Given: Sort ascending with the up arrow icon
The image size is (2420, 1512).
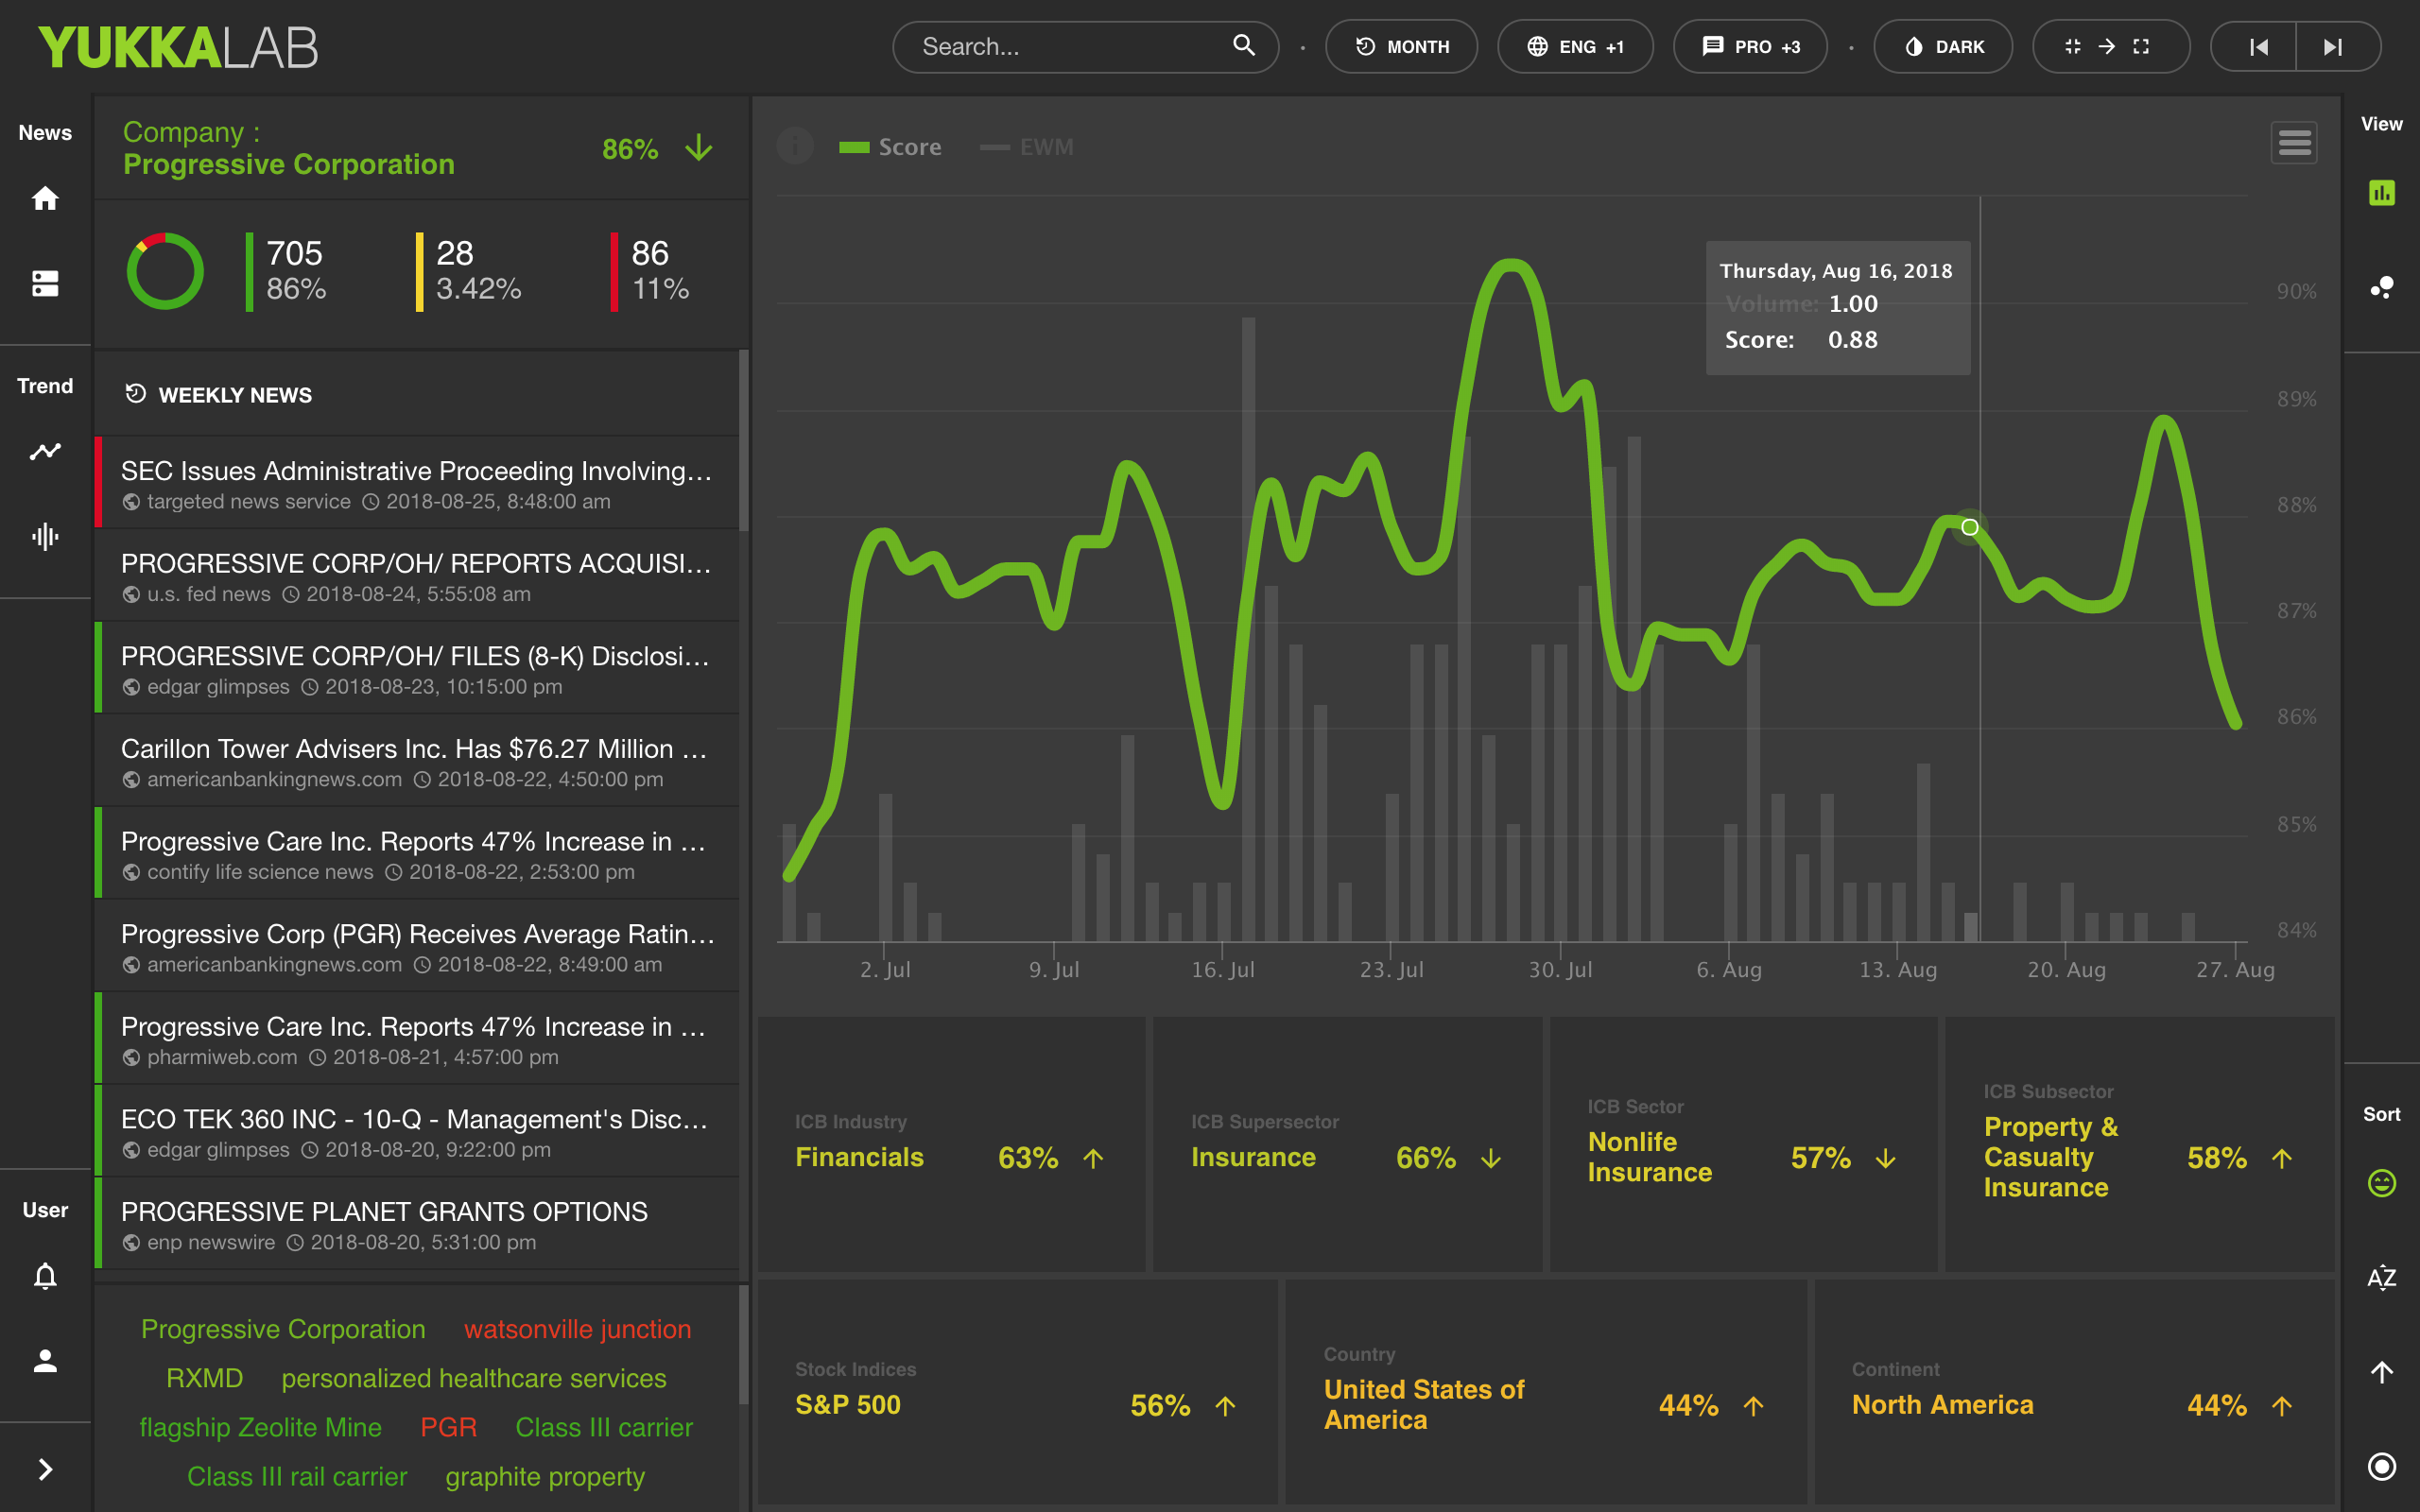Looking at the screenshot, I should [x=2382, y=1372].
